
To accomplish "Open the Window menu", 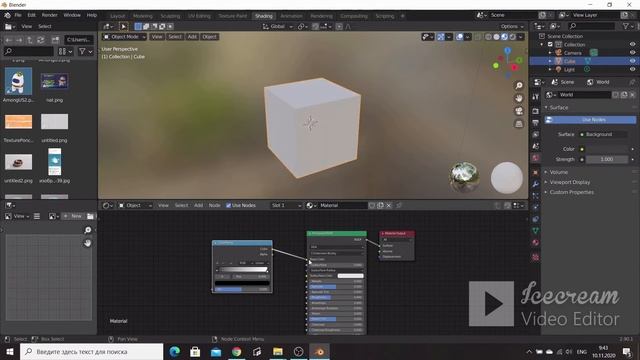I will (x=72, y=15).
